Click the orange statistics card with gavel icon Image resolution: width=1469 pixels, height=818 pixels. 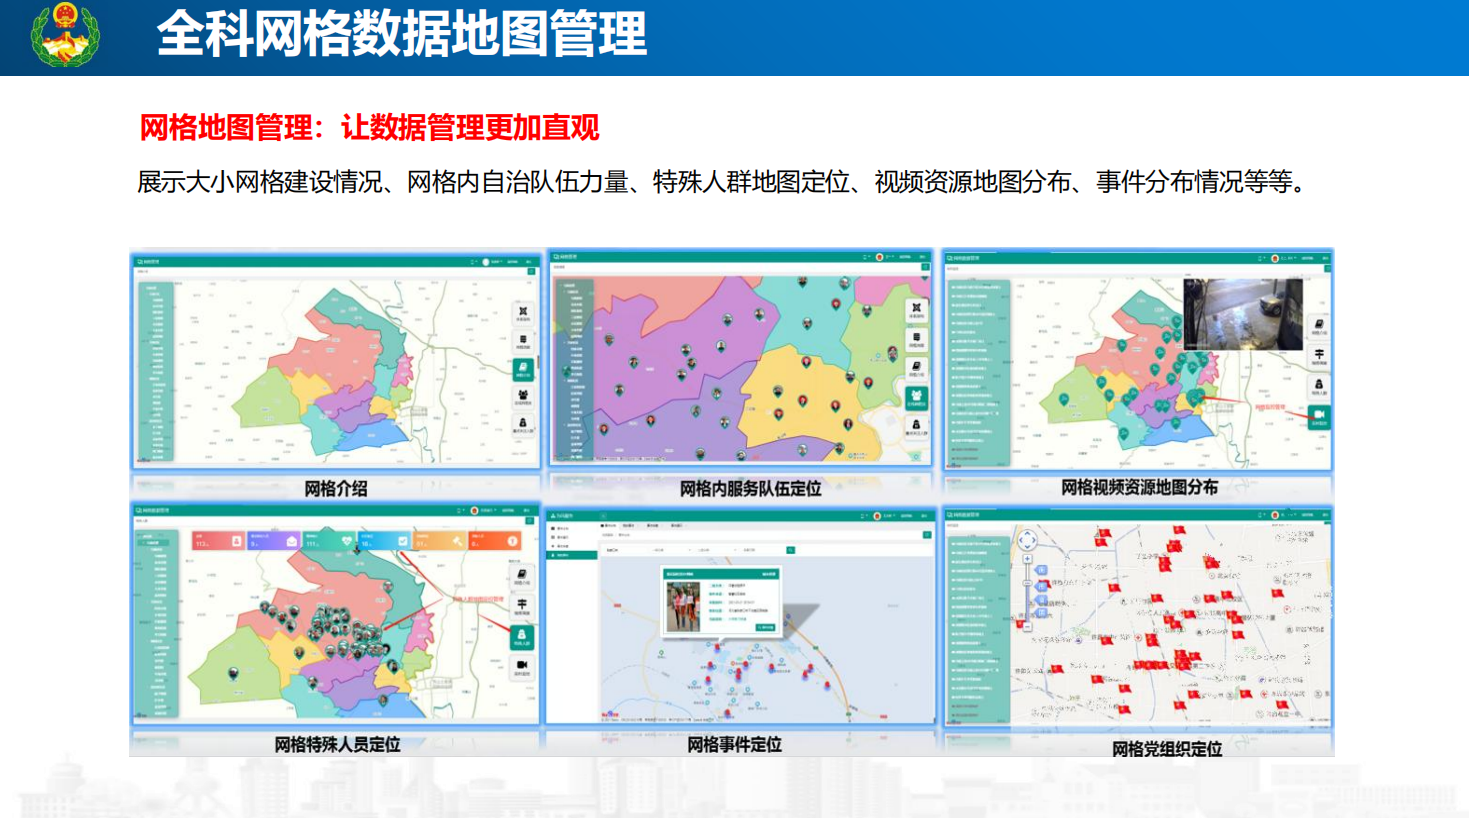440,541
